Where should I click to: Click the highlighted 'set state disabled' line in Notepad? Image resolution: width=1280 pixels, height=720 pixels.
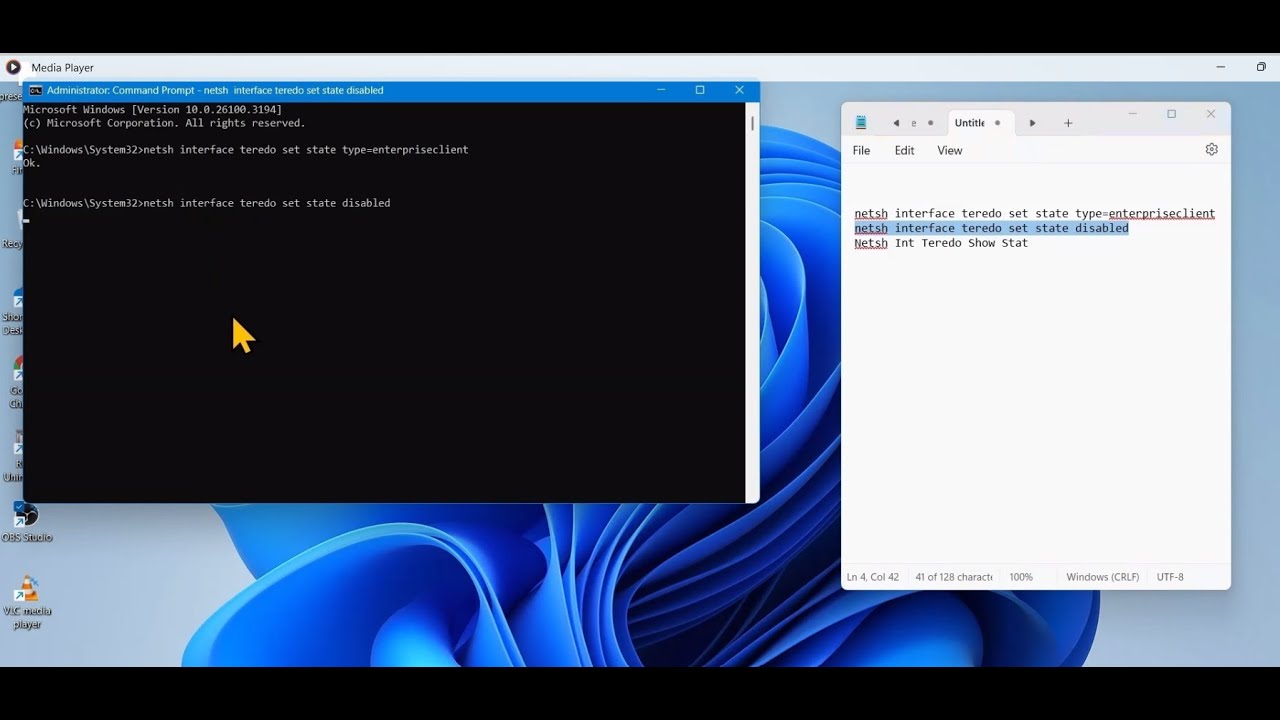(991, 228)
